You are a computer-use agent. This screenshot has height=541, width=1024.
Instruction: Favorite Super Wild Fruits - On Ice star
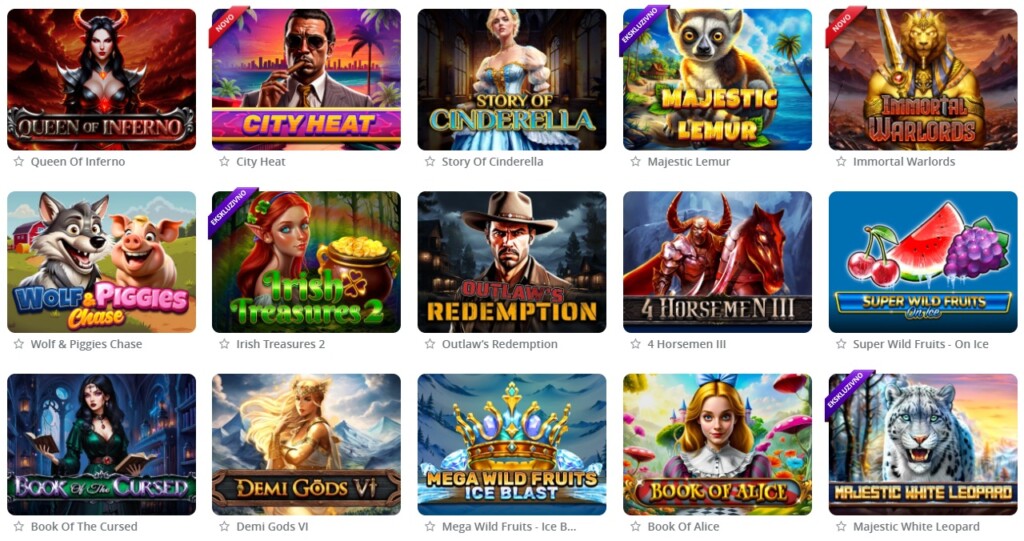pyautogui.click(x=841, y=344)
